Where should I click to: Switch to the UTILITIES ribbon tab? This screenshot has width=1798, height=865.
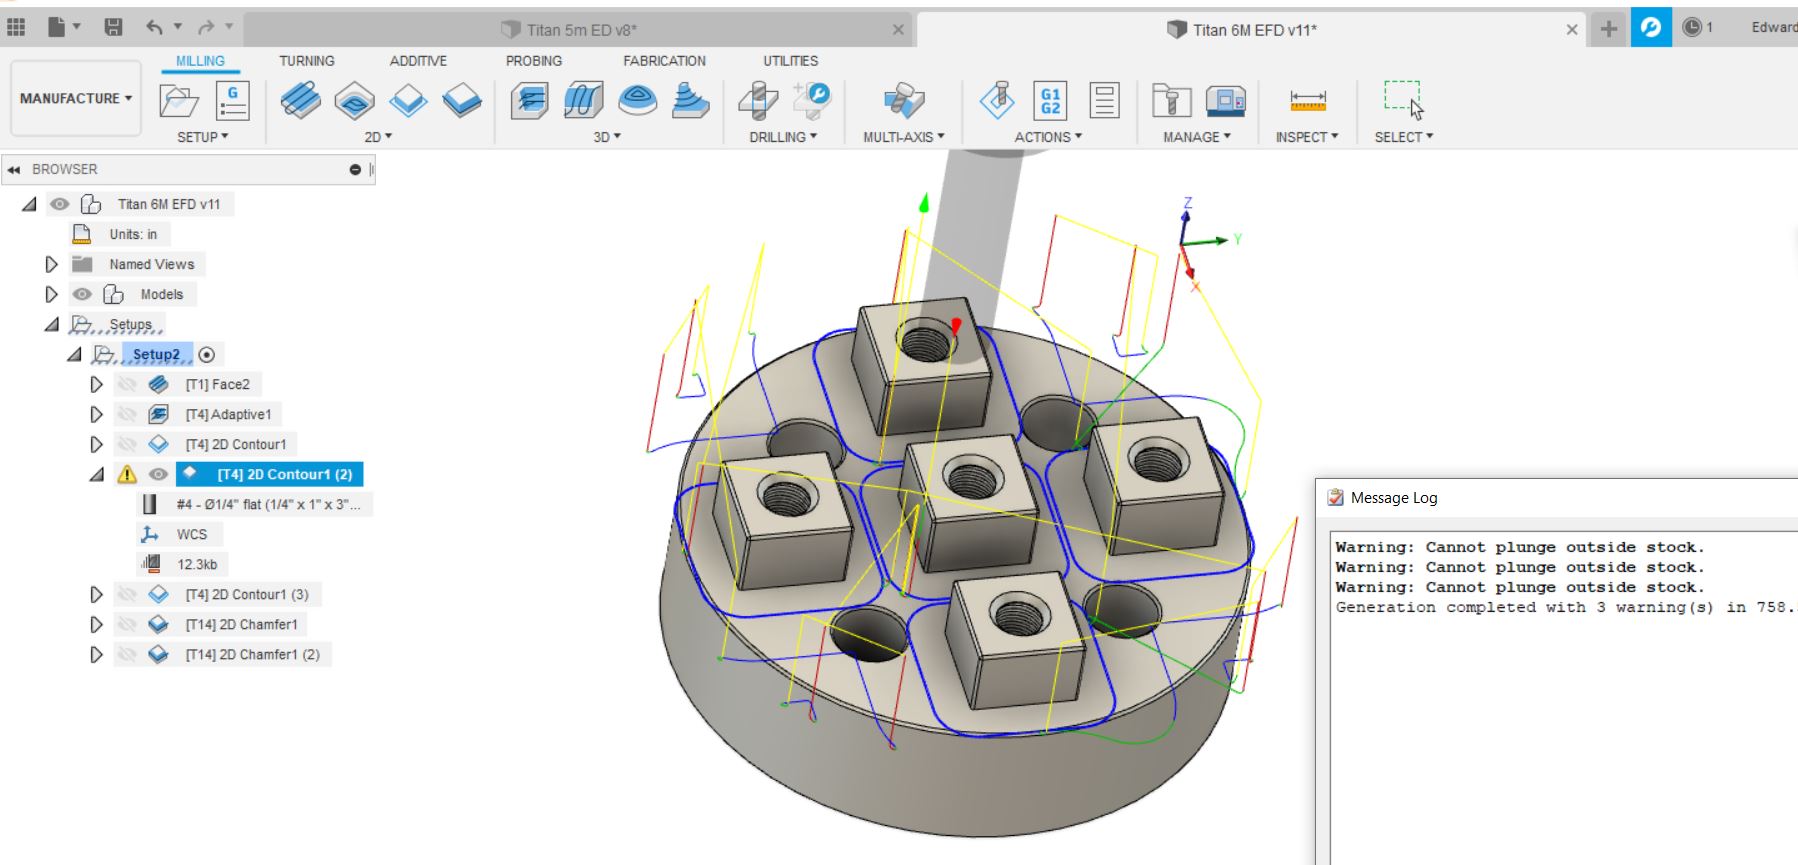tap(791, 61)
